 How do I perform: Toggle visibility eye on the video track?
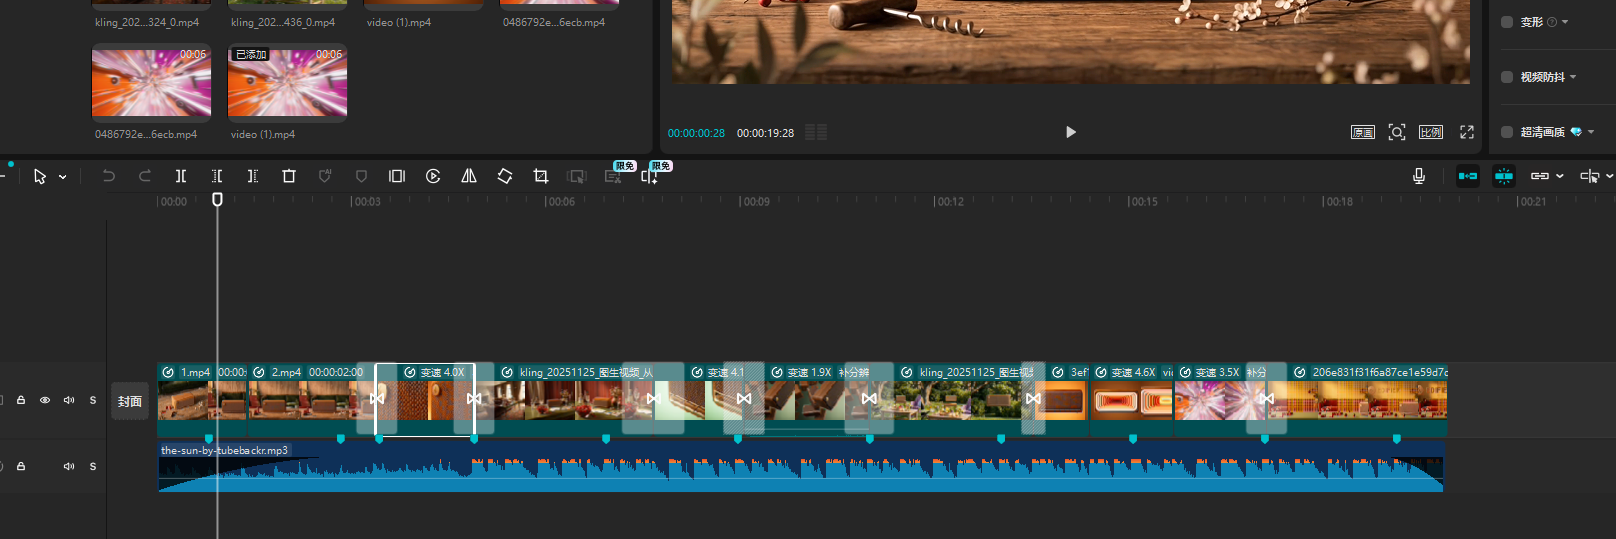pyautogui.click(x=45, y=400)
